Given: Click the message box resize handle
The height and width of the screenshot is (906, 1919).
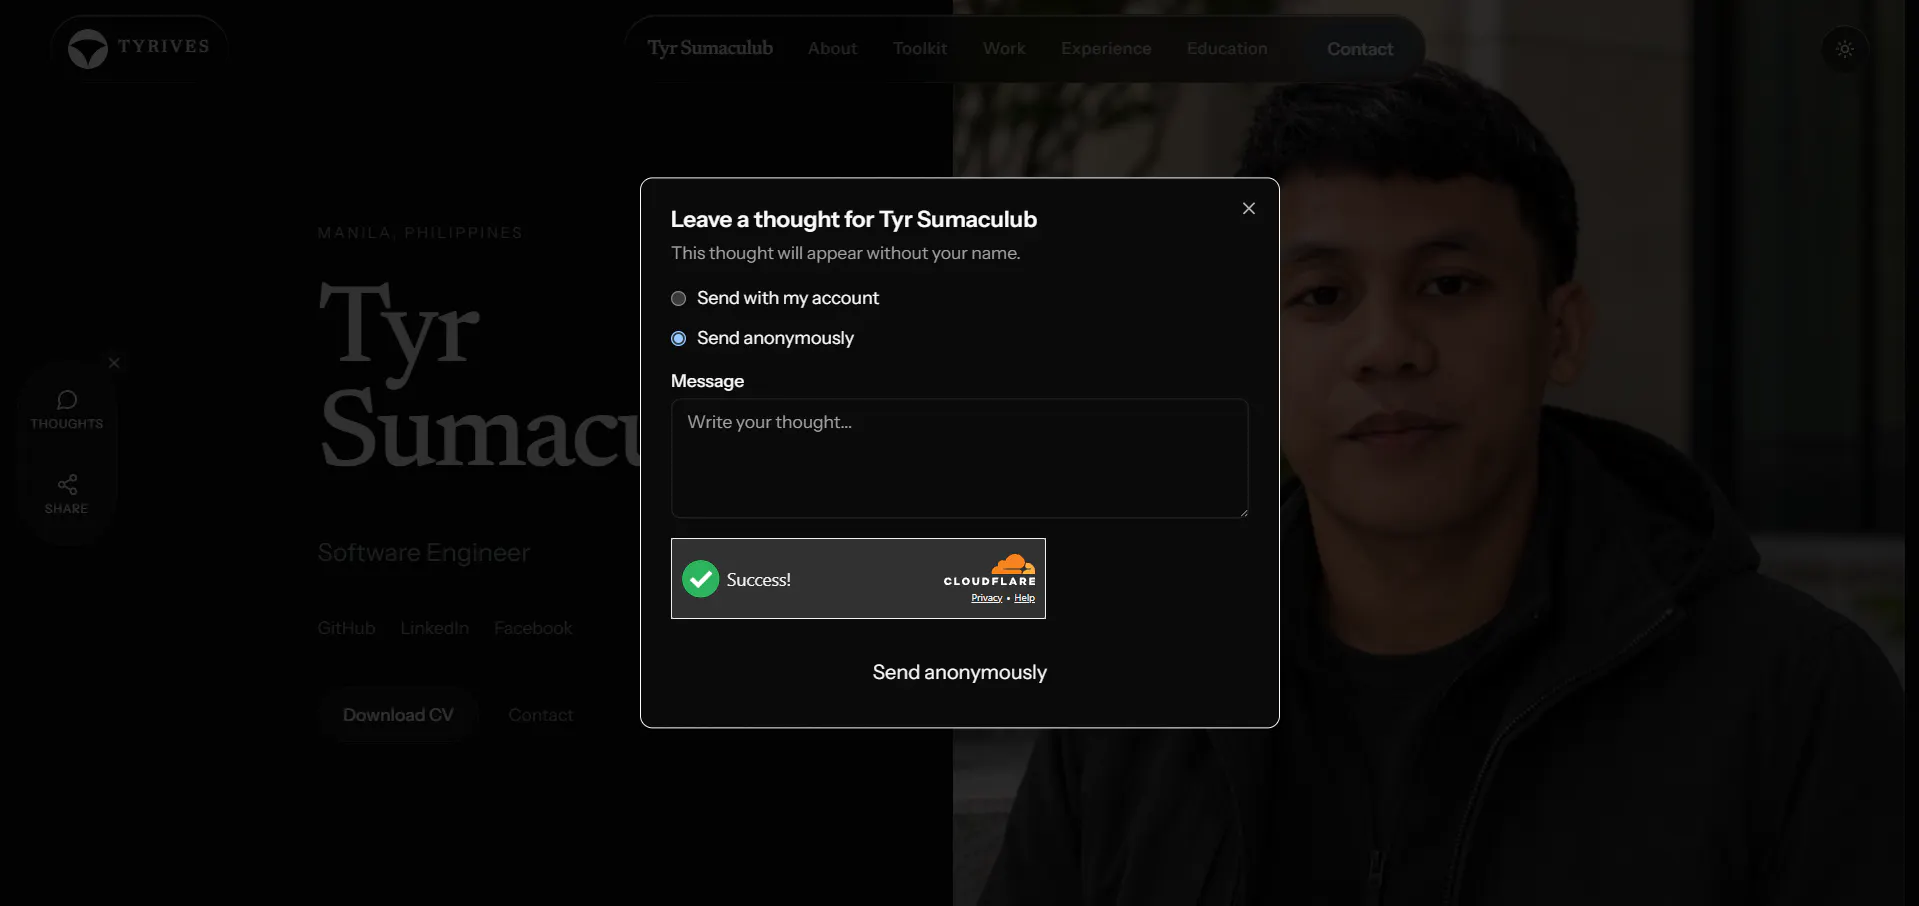Looking at the screenshot, I should click(x=1243, y=513).
